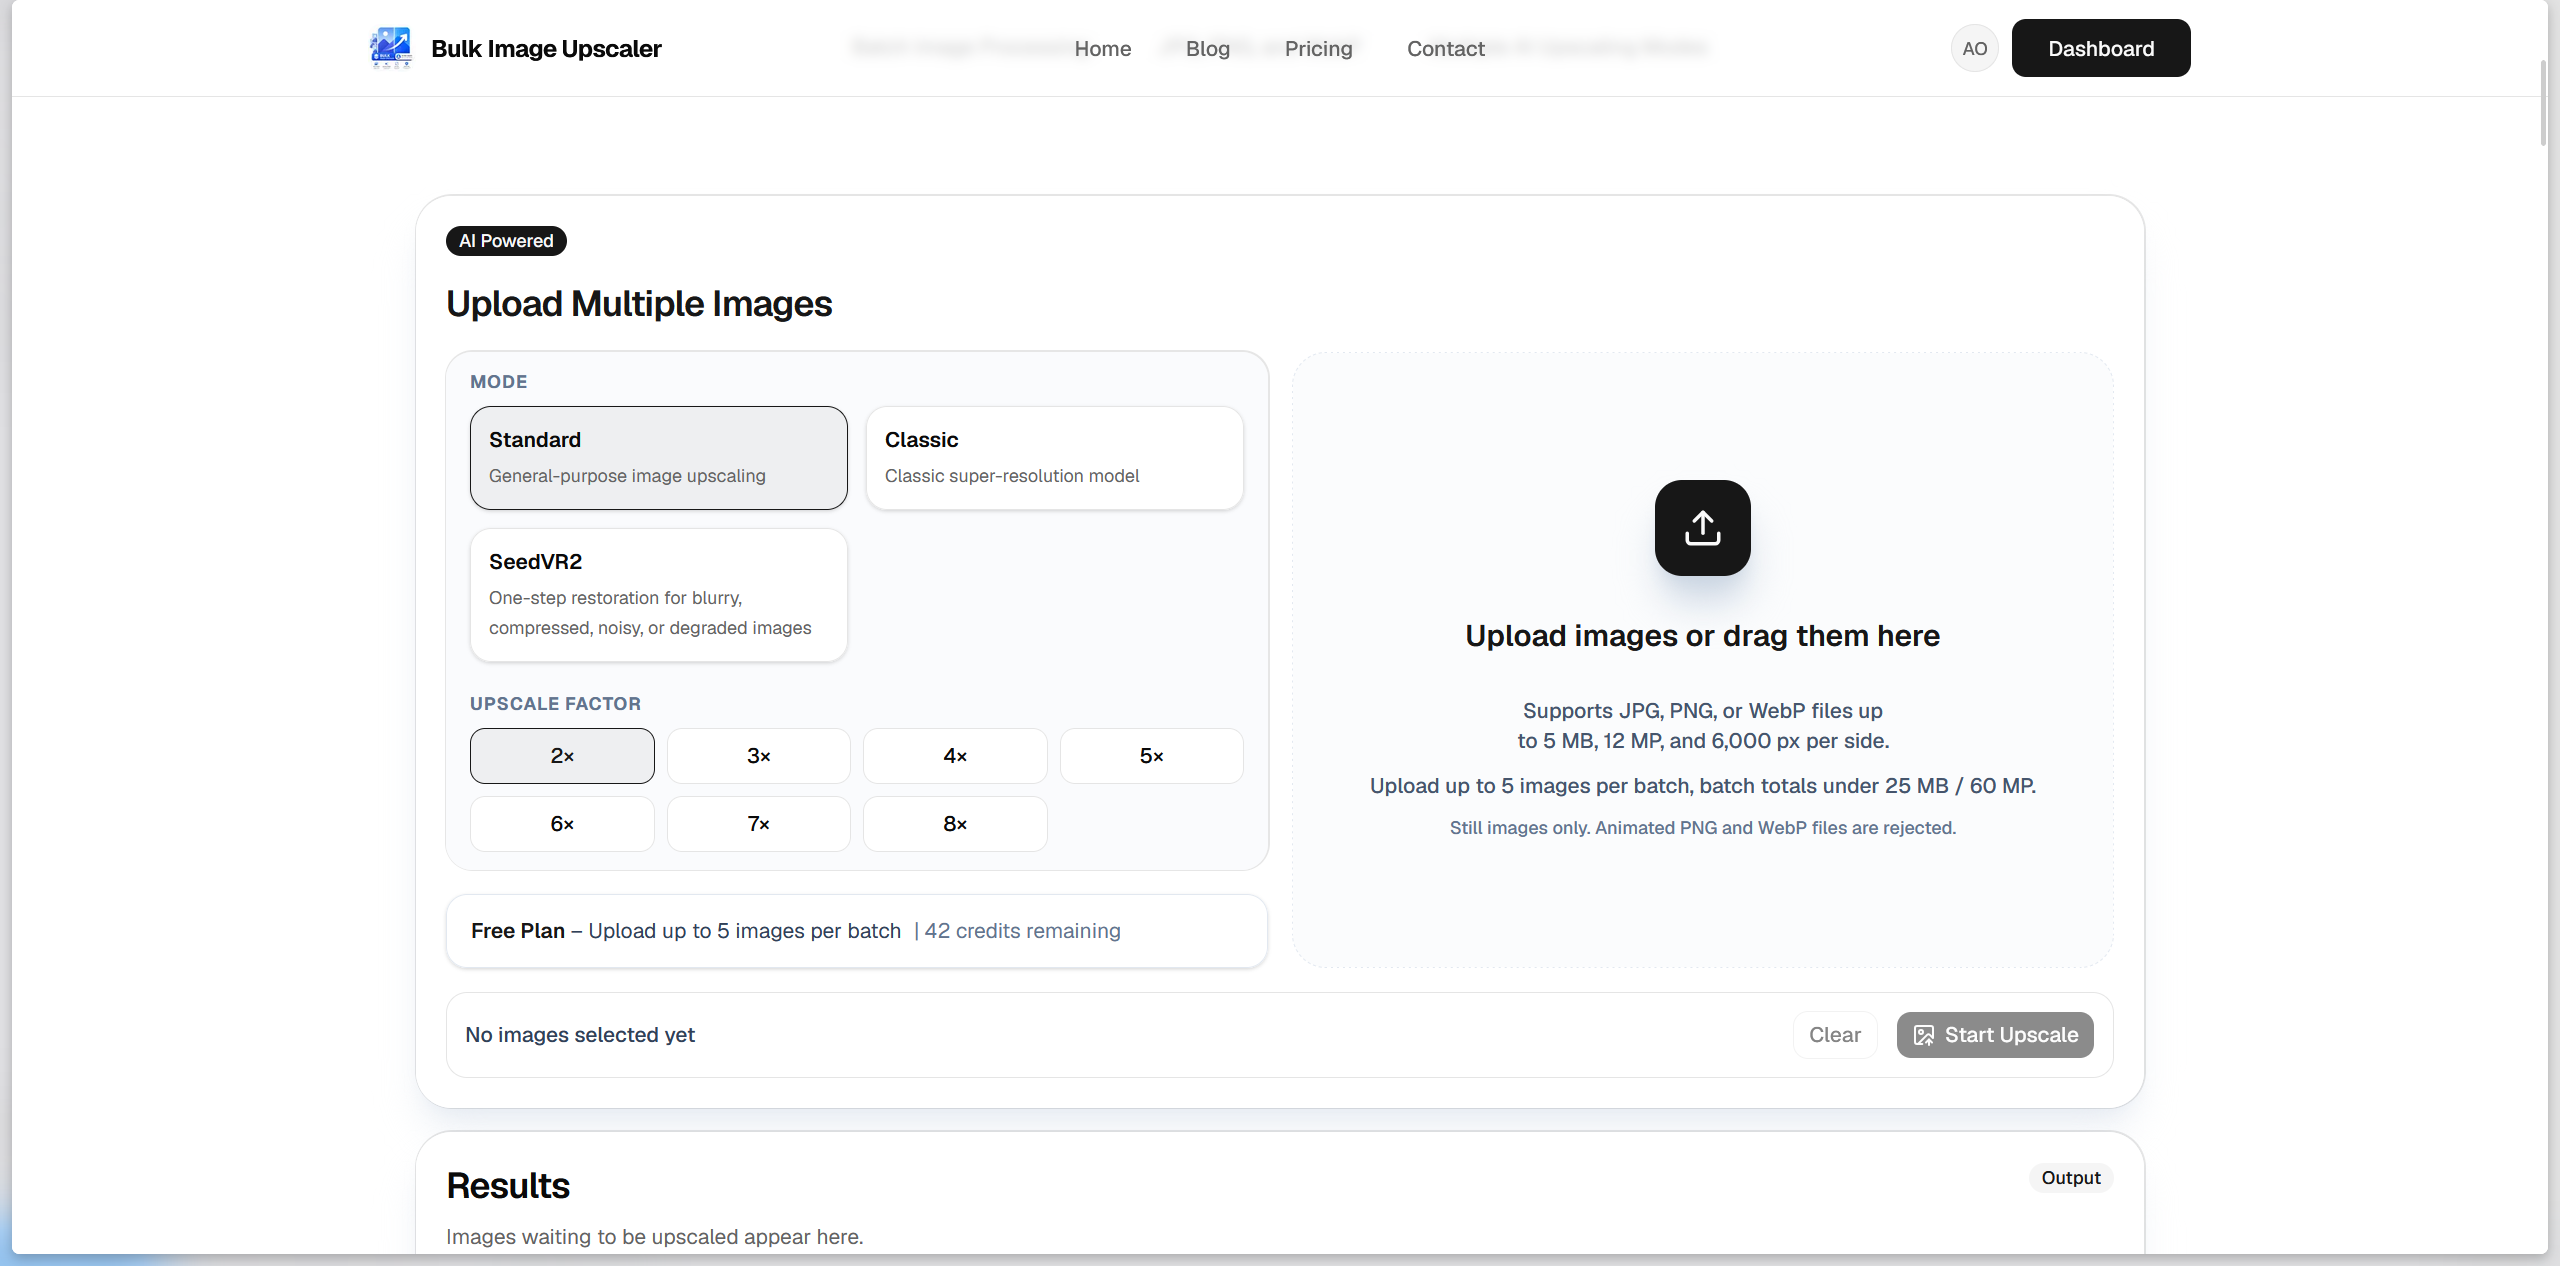This screenshot has height=1266, width=2560.
Task: Set upscale factor to 3×
Action: [759, 756]
